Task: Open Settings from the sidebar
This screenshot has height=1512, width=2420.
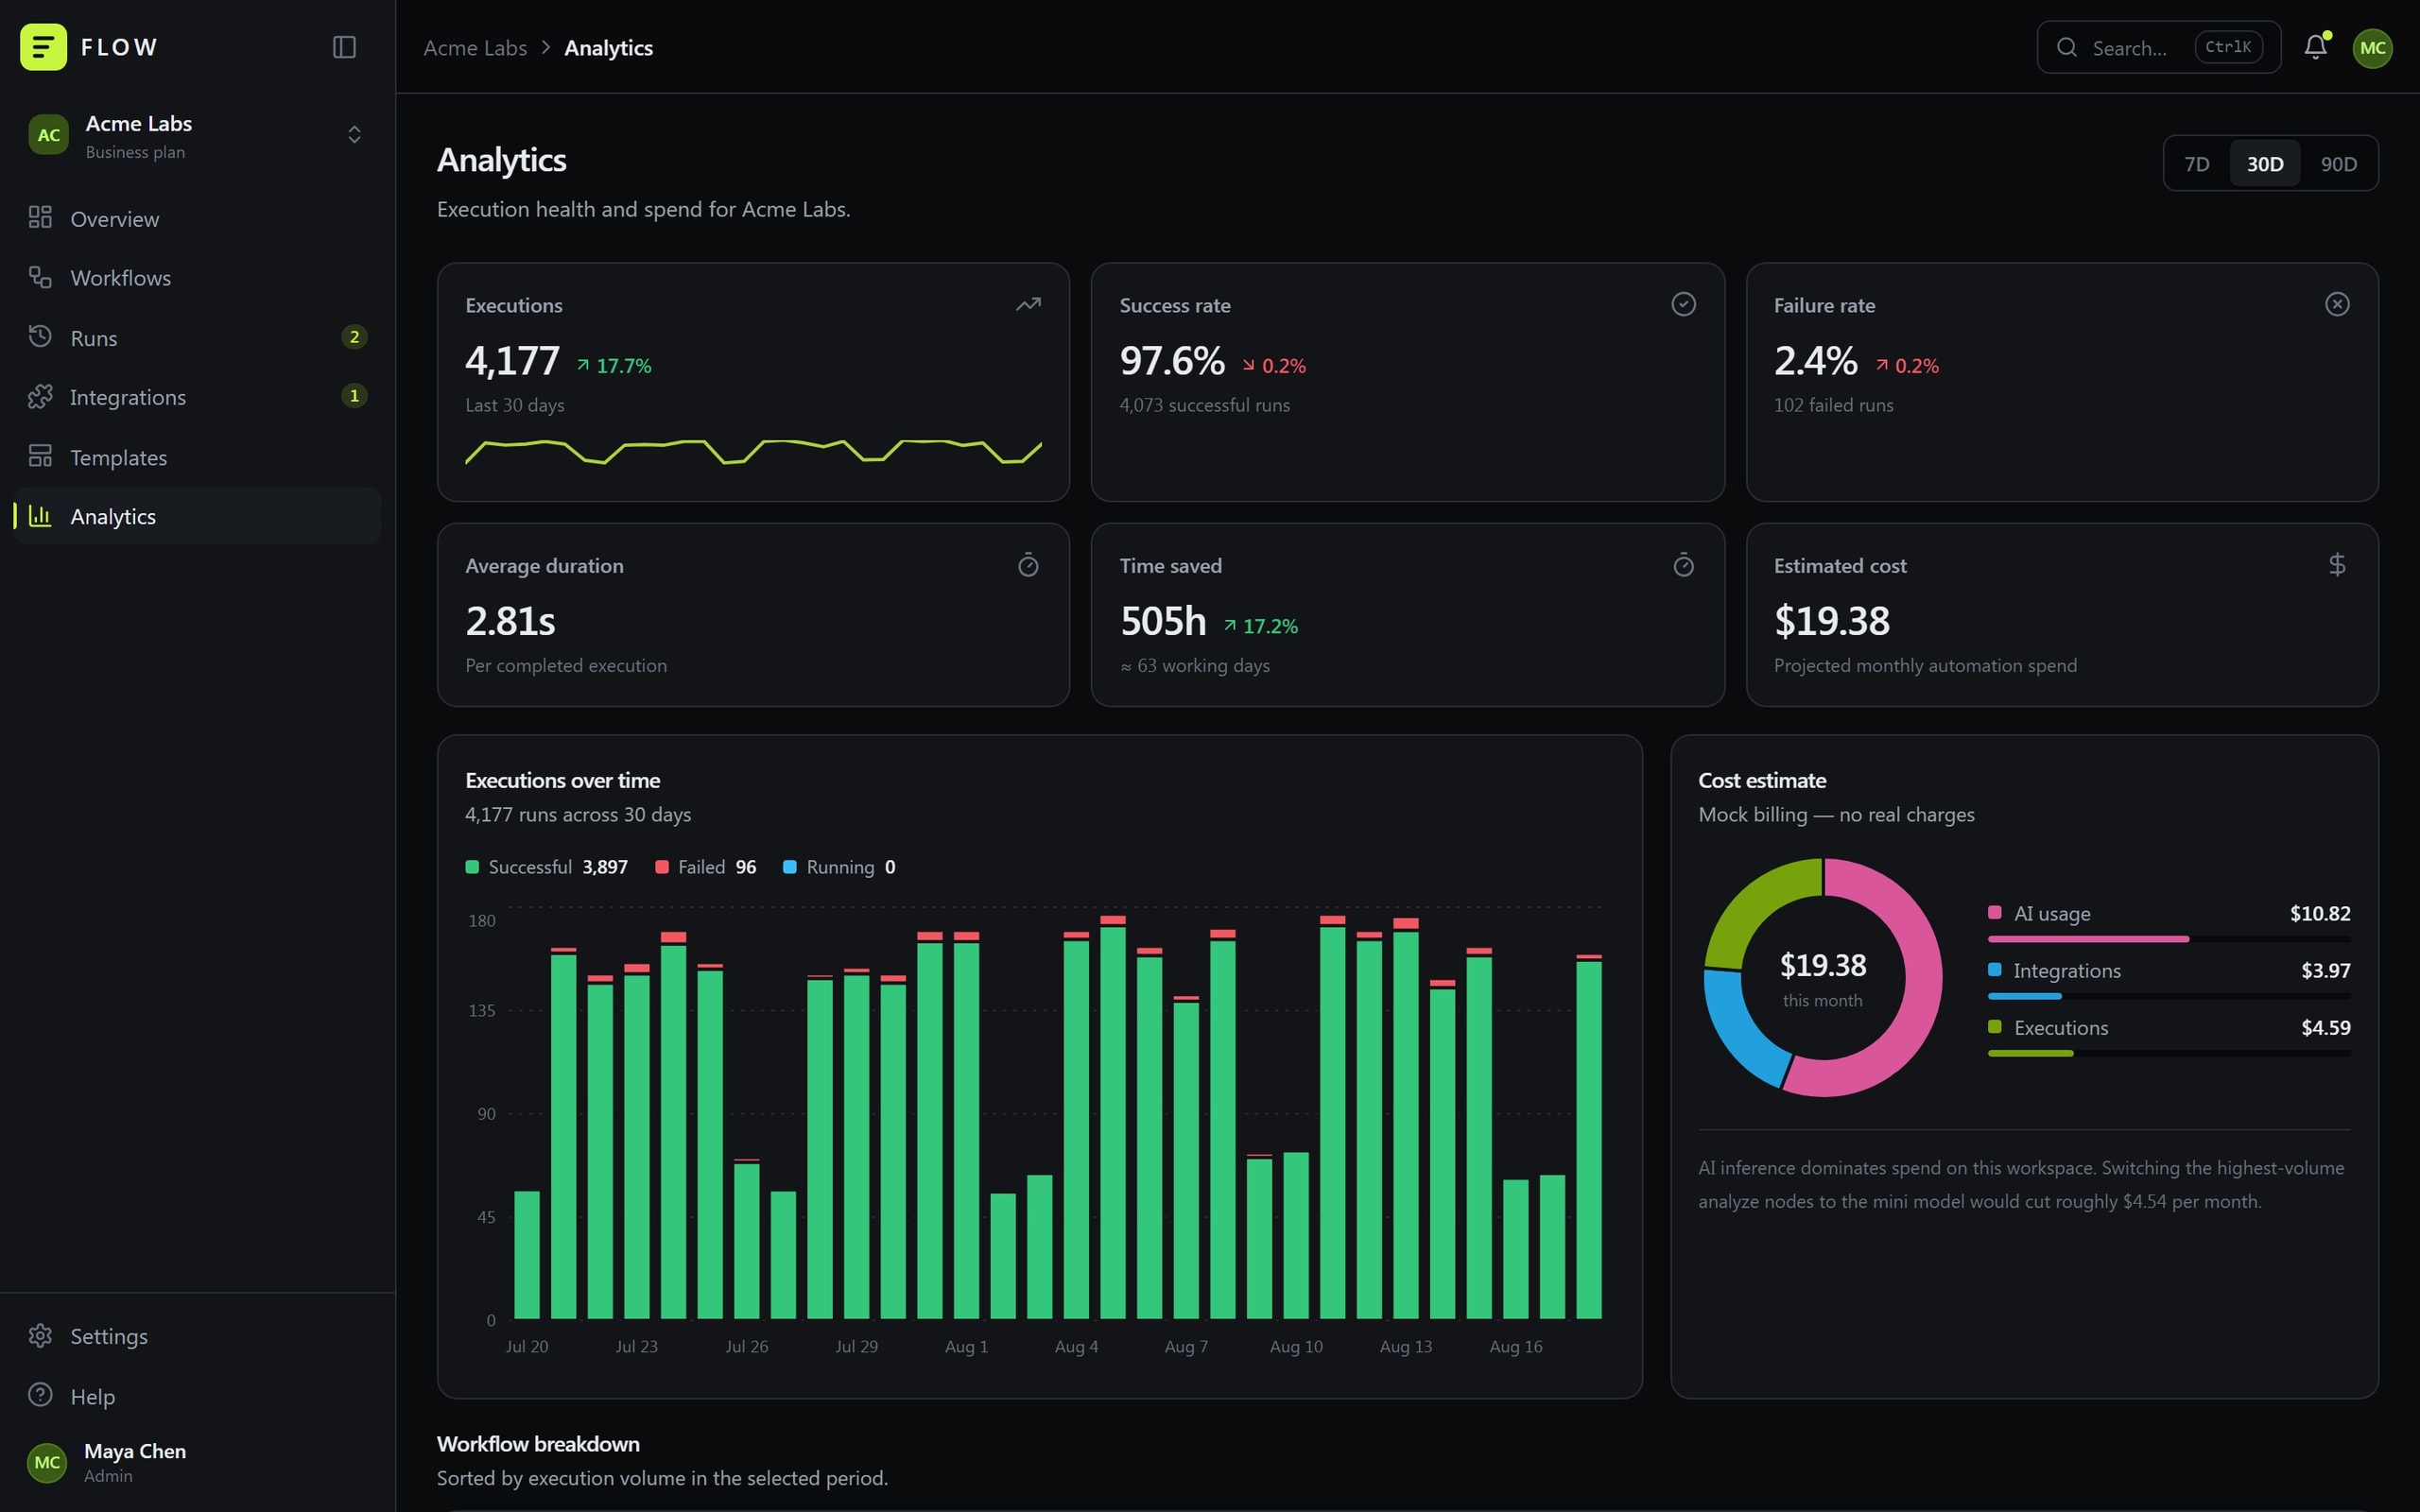Action: coord(197,1336)
